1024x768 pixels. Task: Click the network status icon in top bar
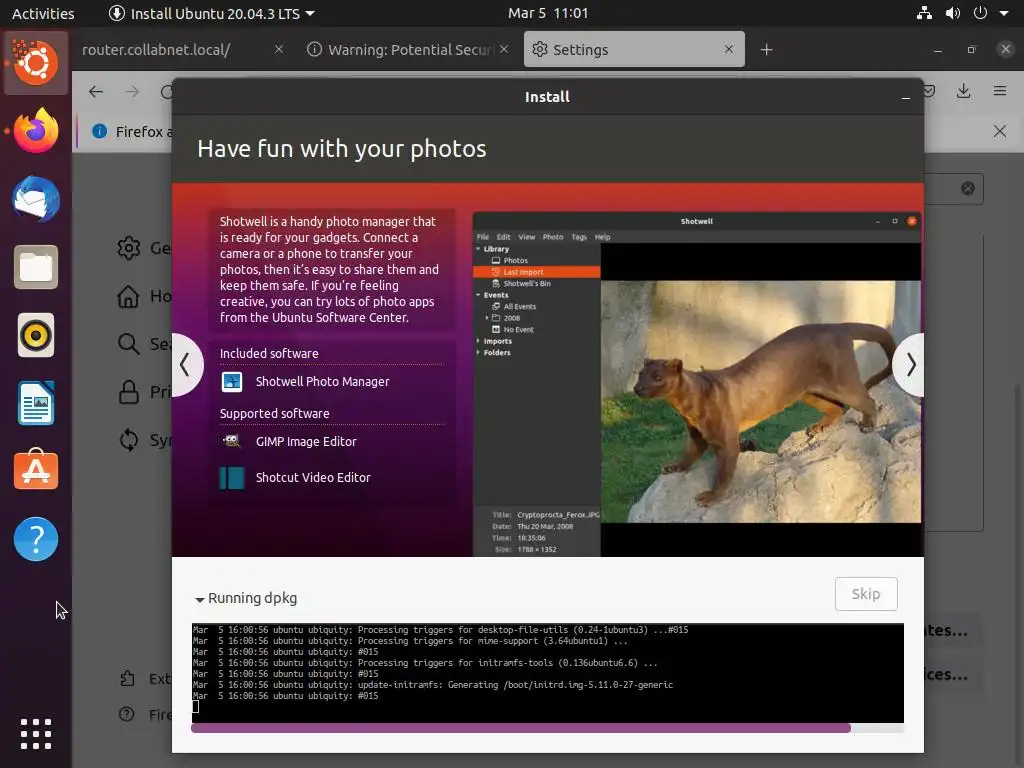(924, 13)
